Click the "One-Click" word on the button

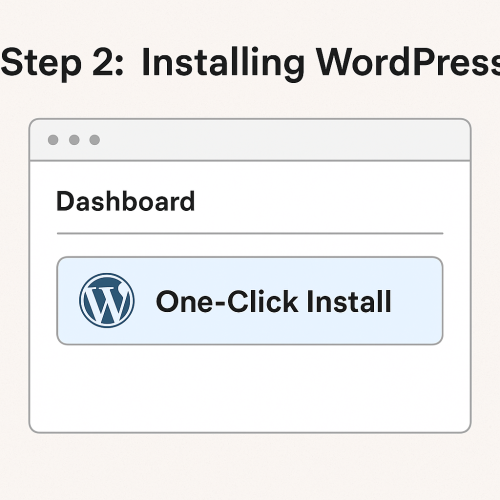coord(227,301)
